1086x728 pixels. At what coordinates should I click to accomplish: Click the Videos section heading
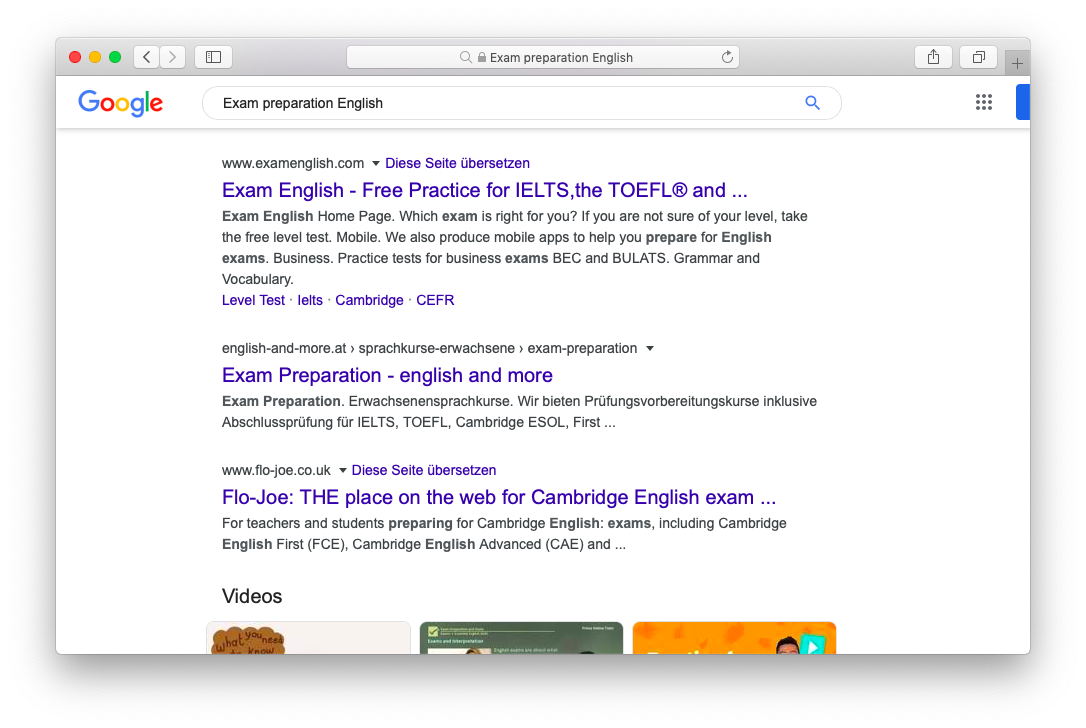point(251,596)
